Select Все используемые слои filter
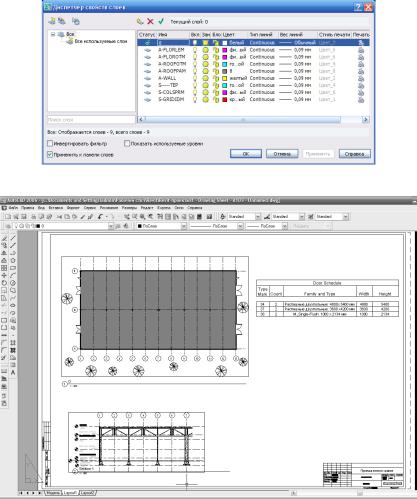 click(101, 41)
